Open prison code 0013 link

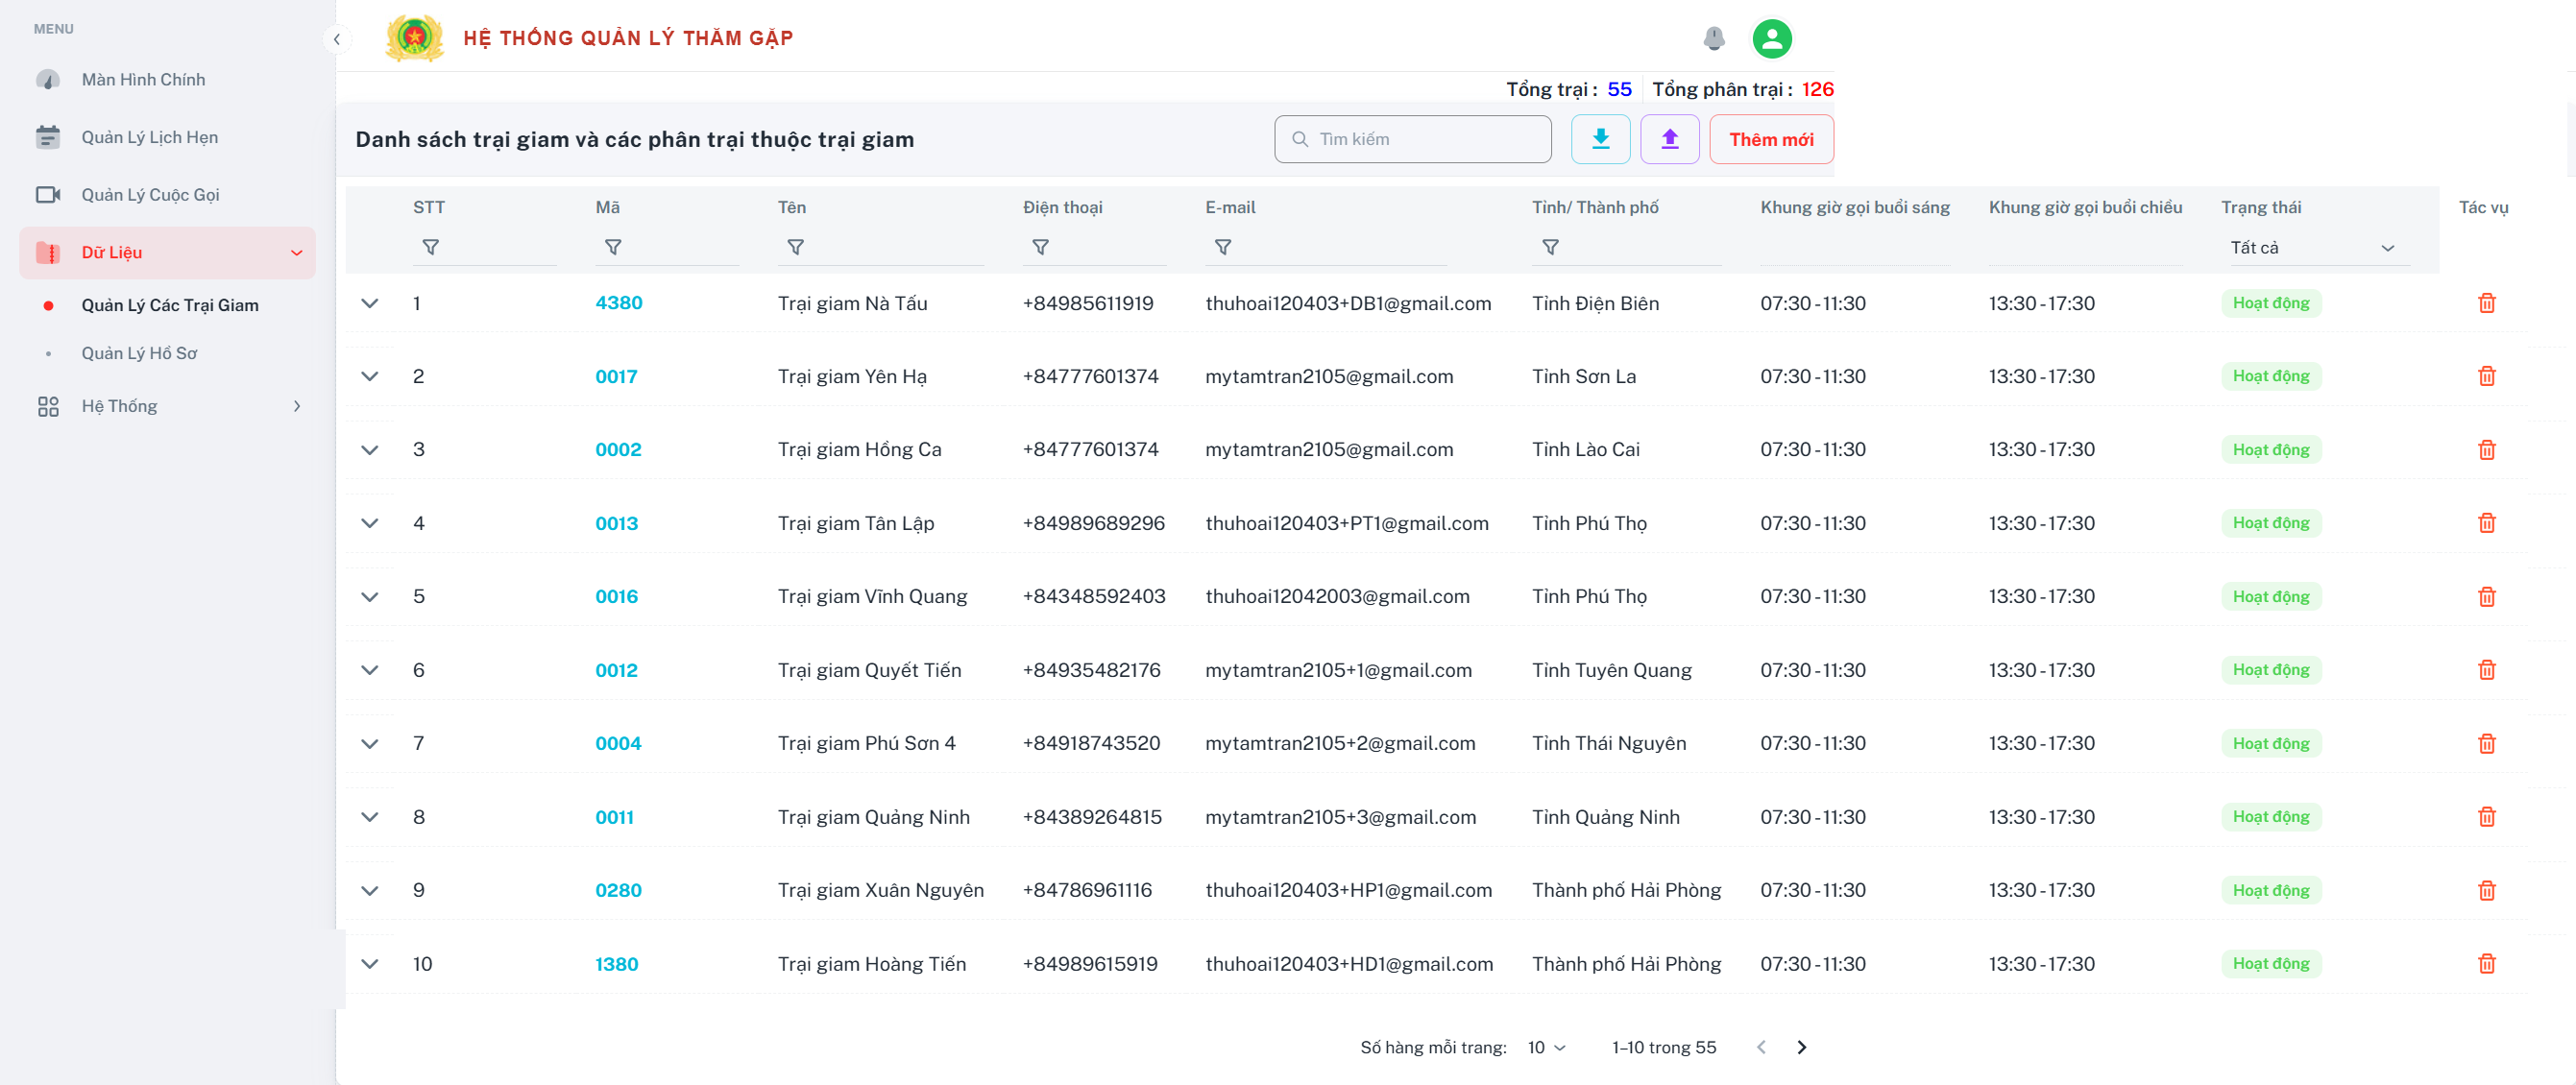616,523
